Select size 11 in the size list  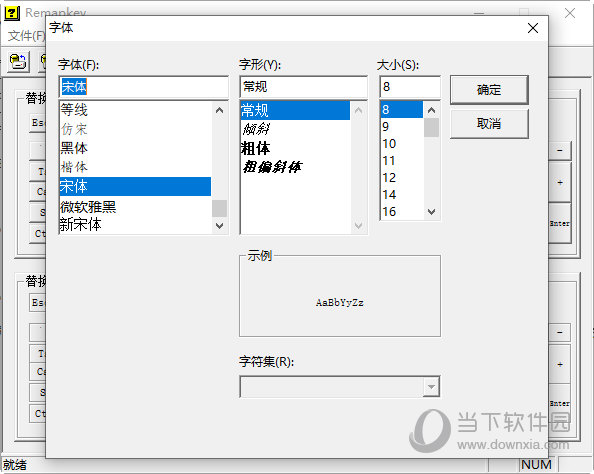402,161
